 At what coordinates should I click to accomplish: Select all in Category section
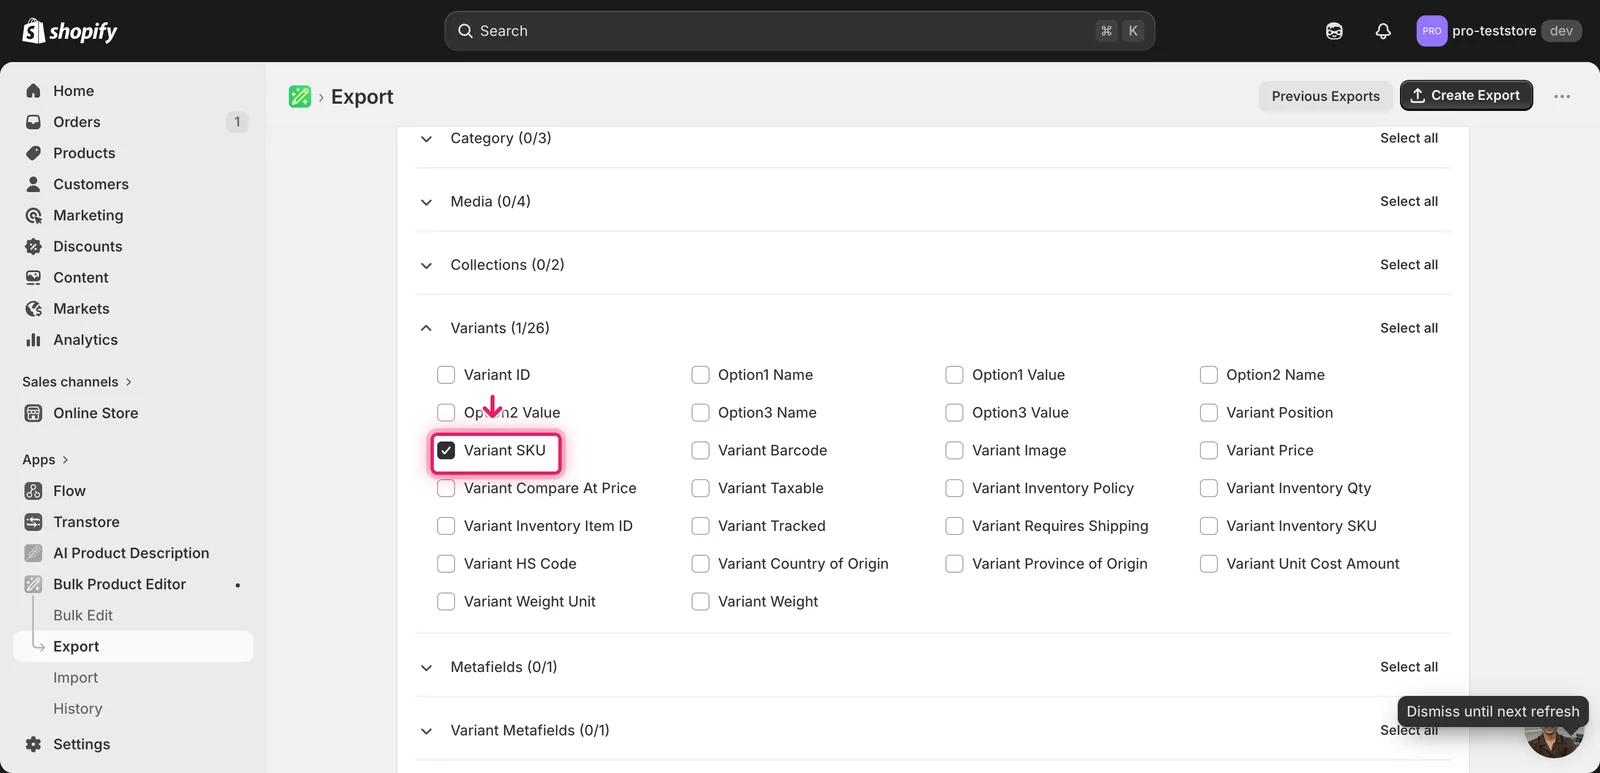[x=1409, y=138]
